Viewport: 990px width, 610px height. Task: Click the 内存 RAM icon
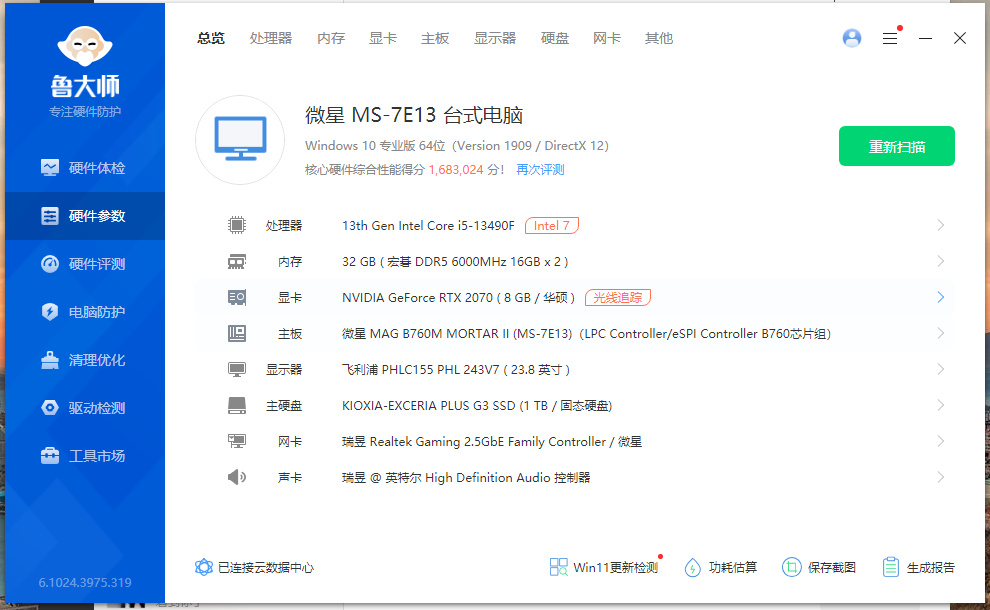click(237, 261)
